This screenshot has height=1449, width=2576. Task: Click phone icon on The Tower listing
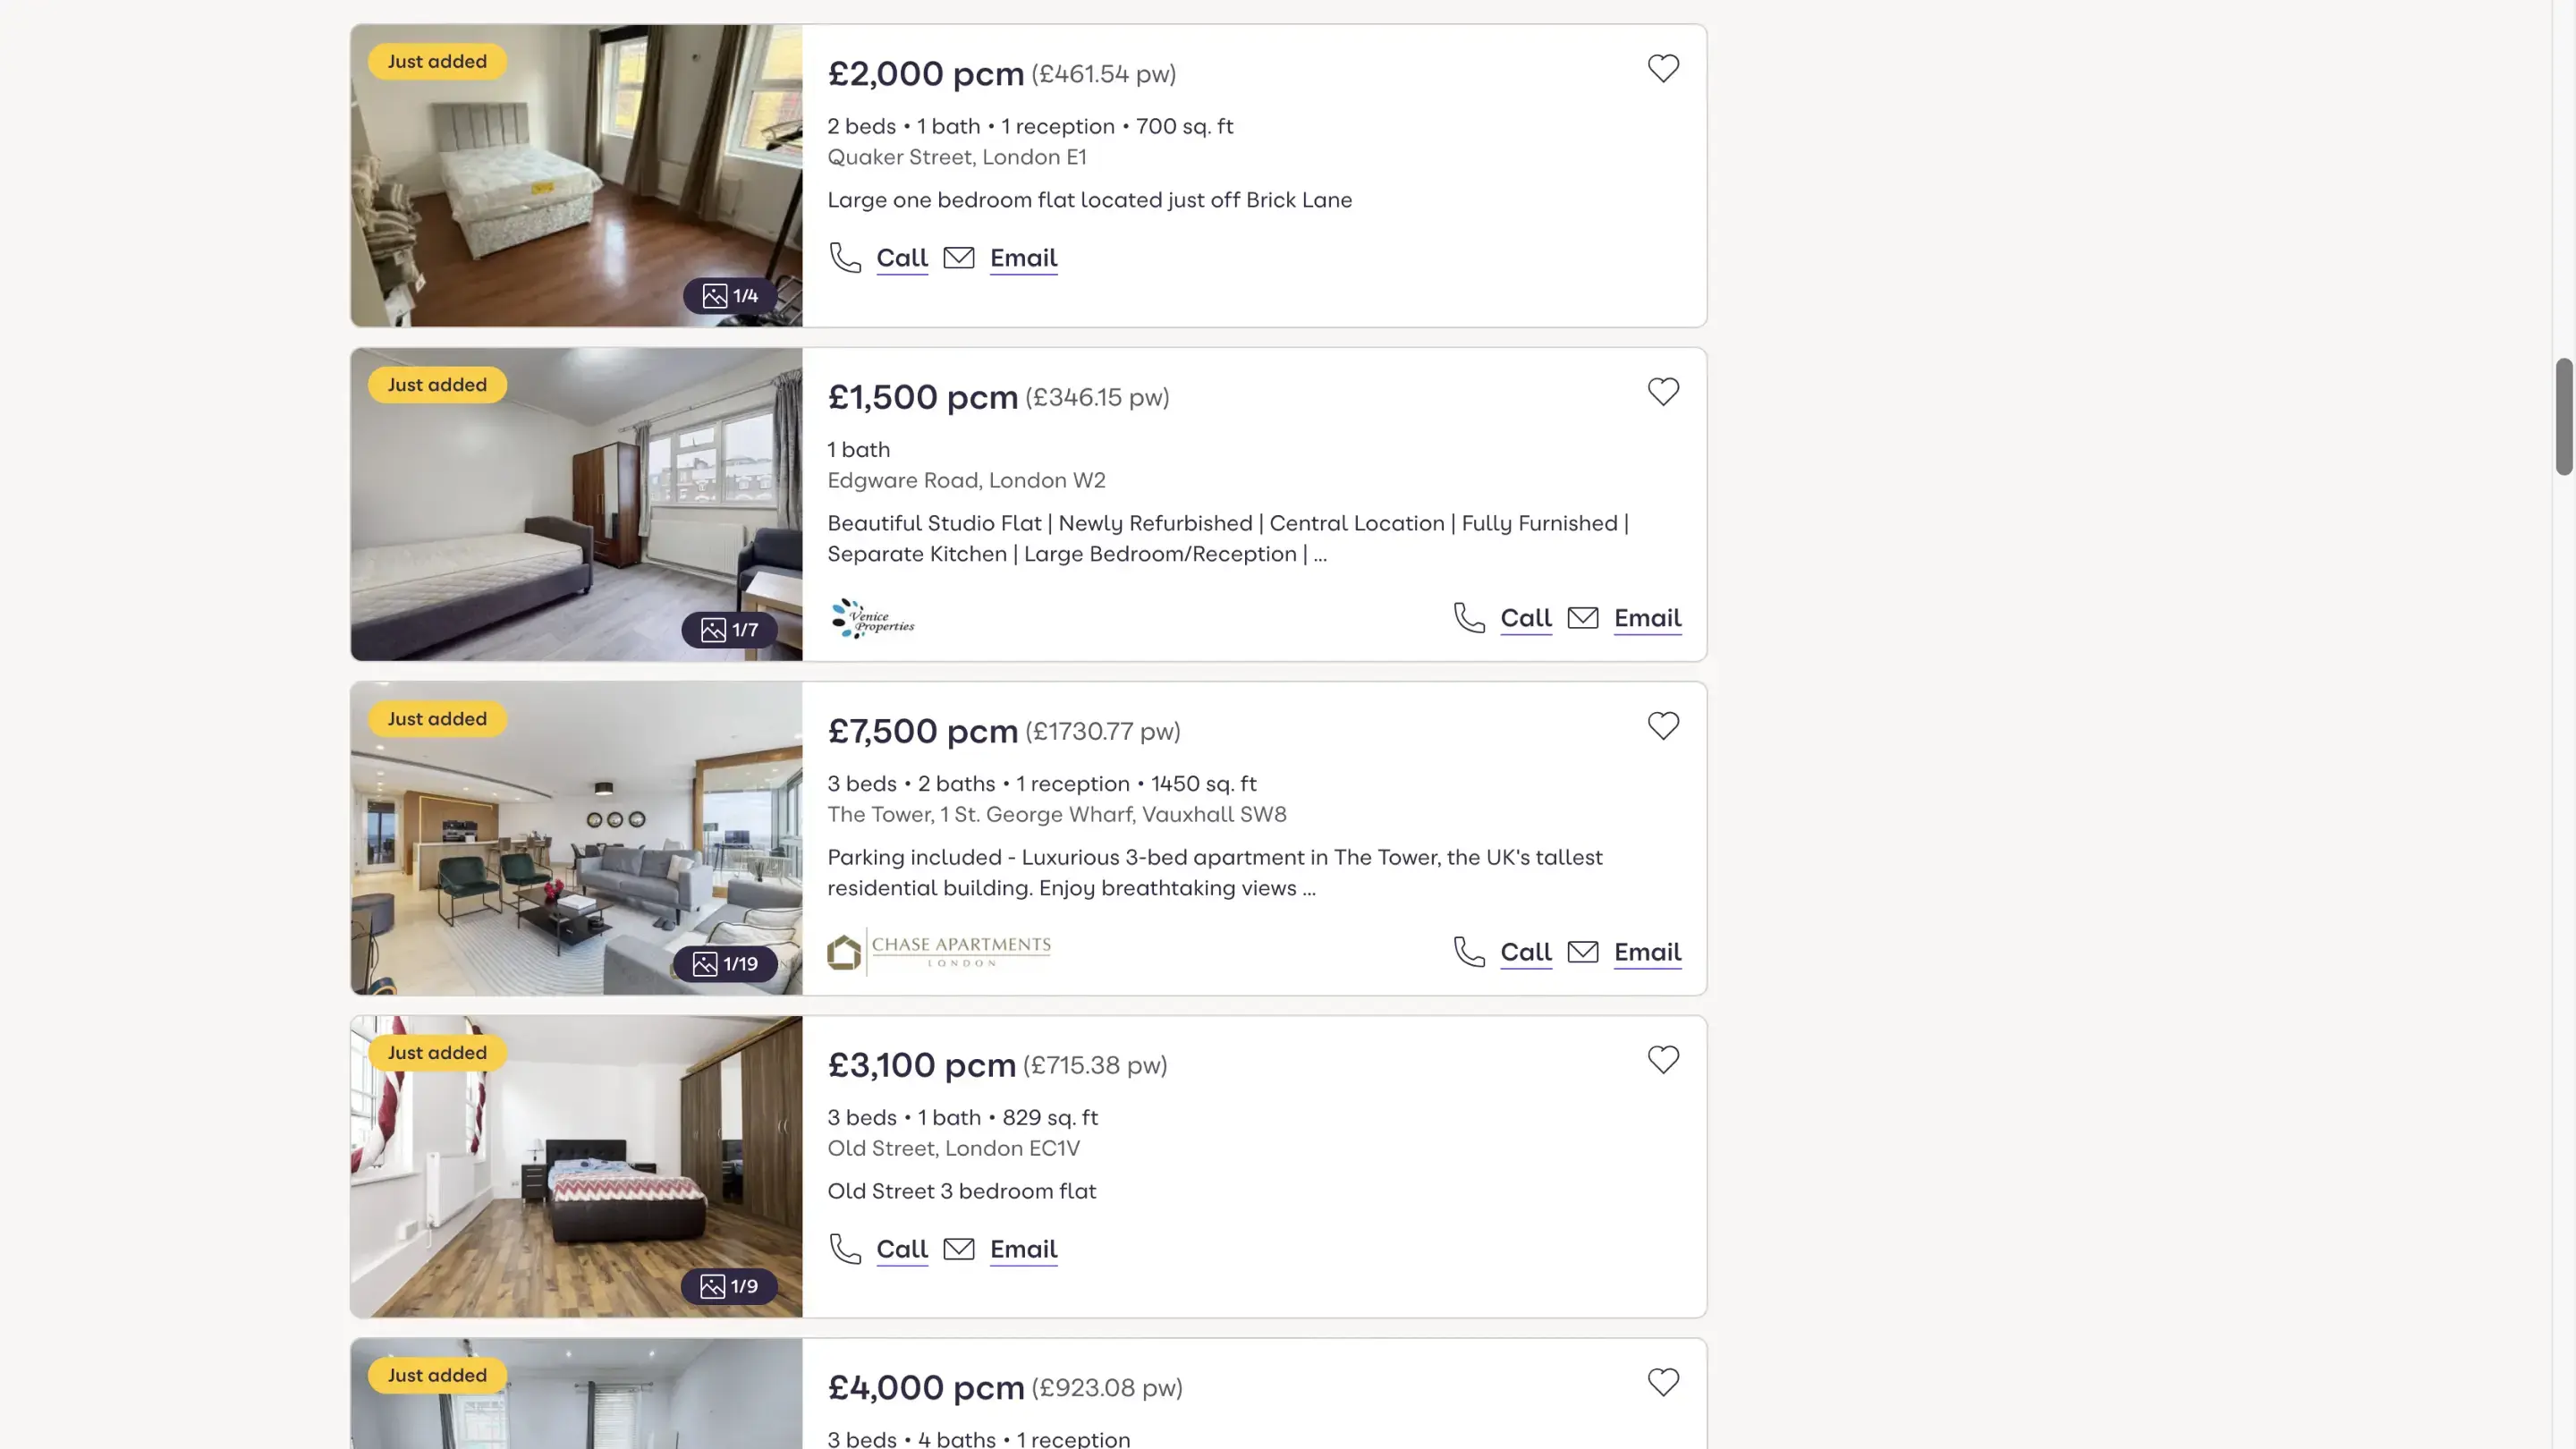(x=1469, y=952)
